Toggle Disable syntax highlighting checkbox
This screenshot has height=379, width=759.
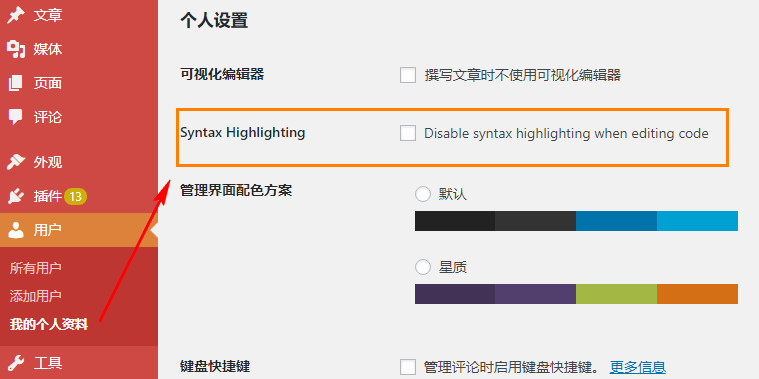point(408,133)
